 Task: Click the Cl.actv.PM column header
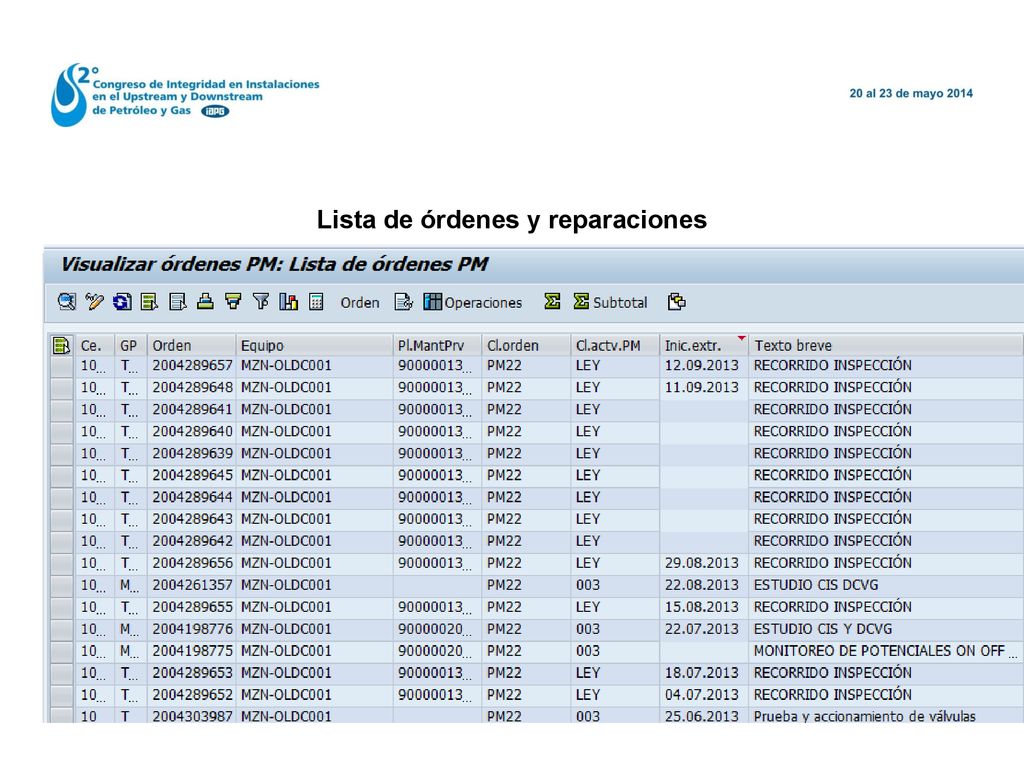pos(615,345)
